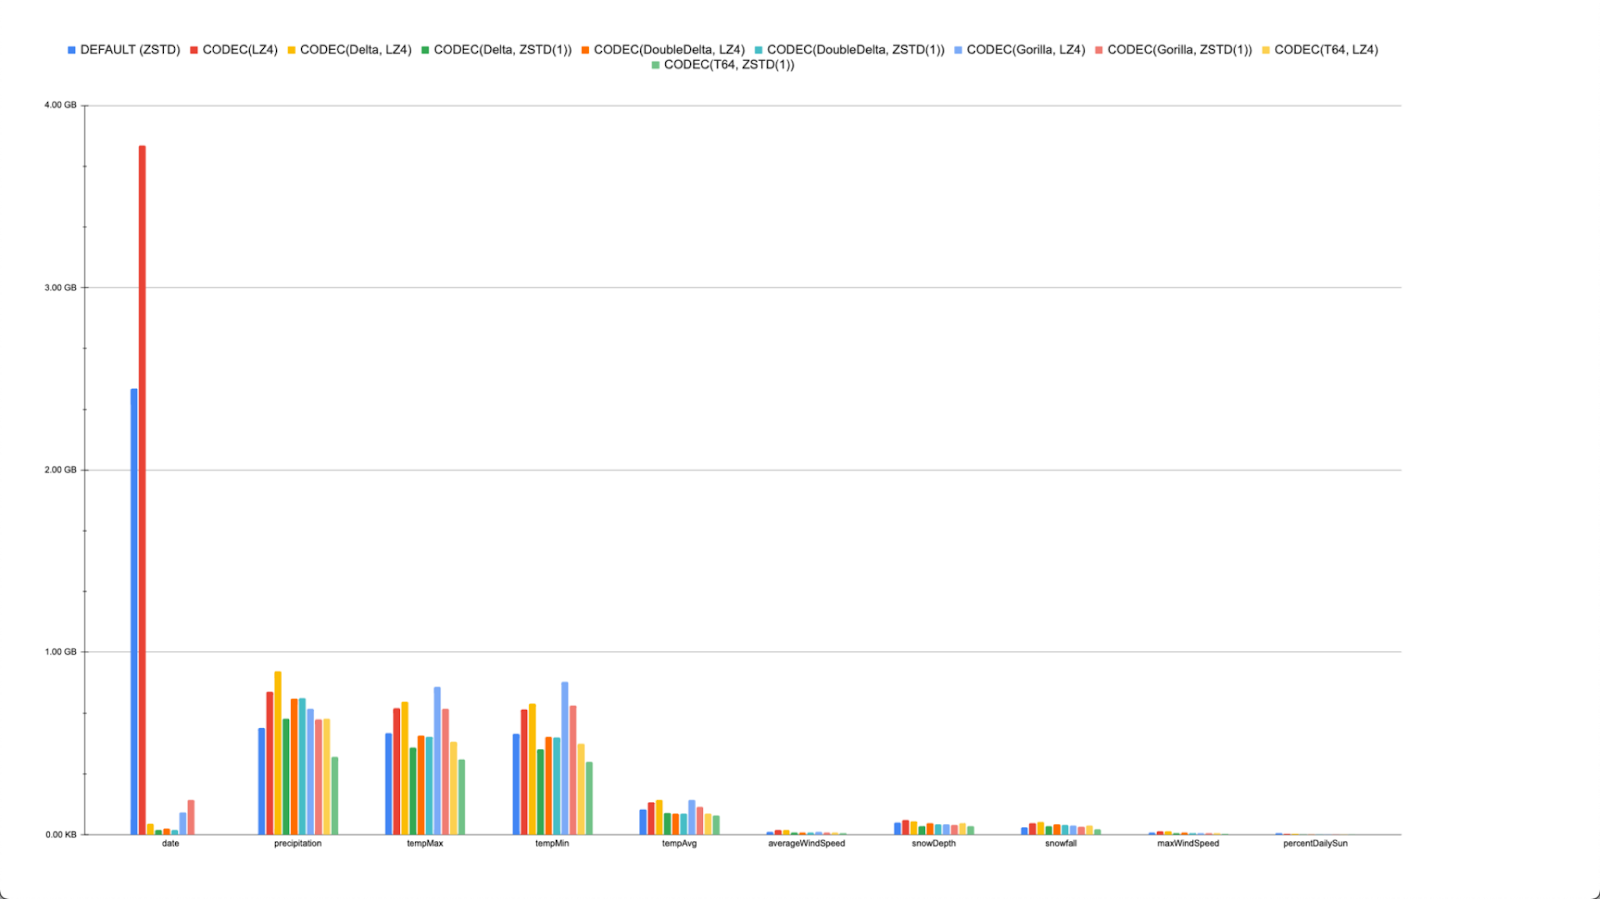This screenshot has width=1600, height=899.
Task: Click the precipitation x-axis label
Action: point(298,843)
